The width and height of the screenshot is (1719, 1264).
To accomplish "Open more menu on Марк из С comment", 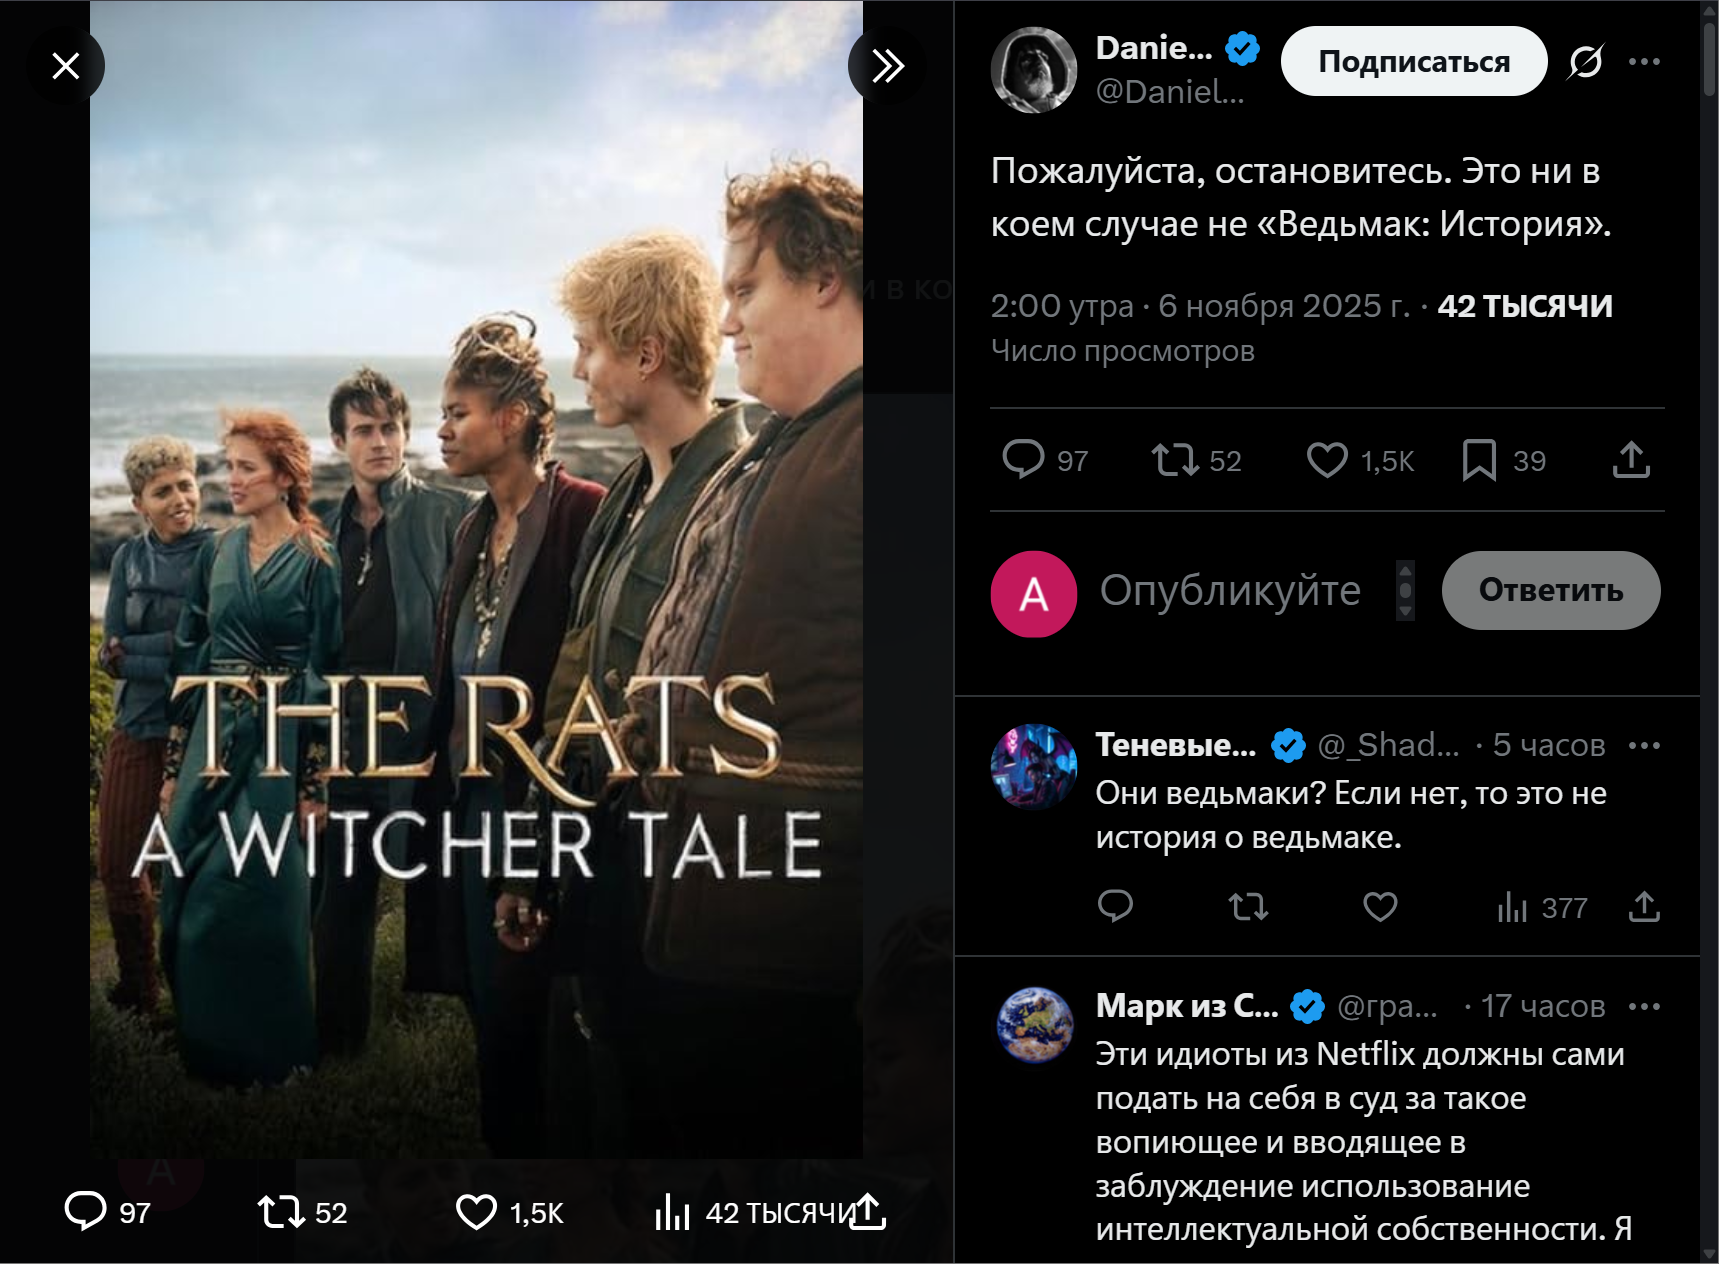I will [1644, 1007].
